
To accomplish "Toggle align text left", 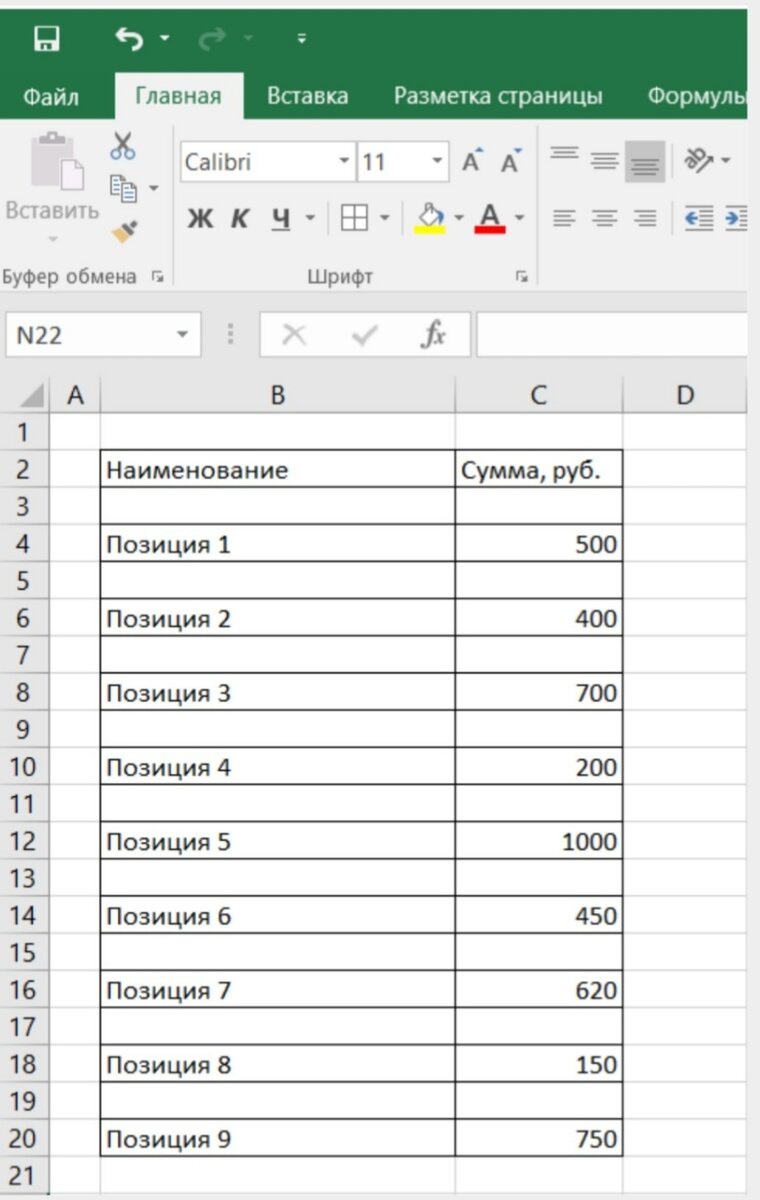I will (565, 218).
